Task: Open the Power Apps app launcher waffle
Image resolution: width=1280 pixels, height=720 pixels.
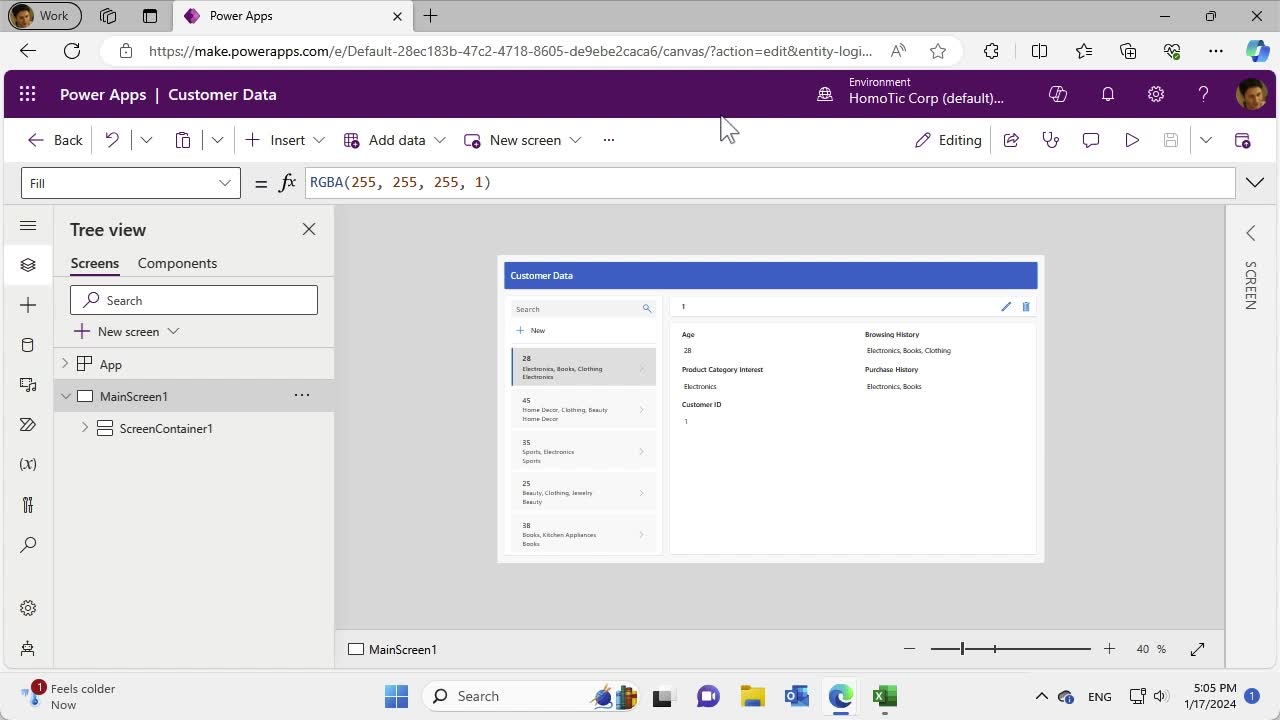Action: pos(28,94)
